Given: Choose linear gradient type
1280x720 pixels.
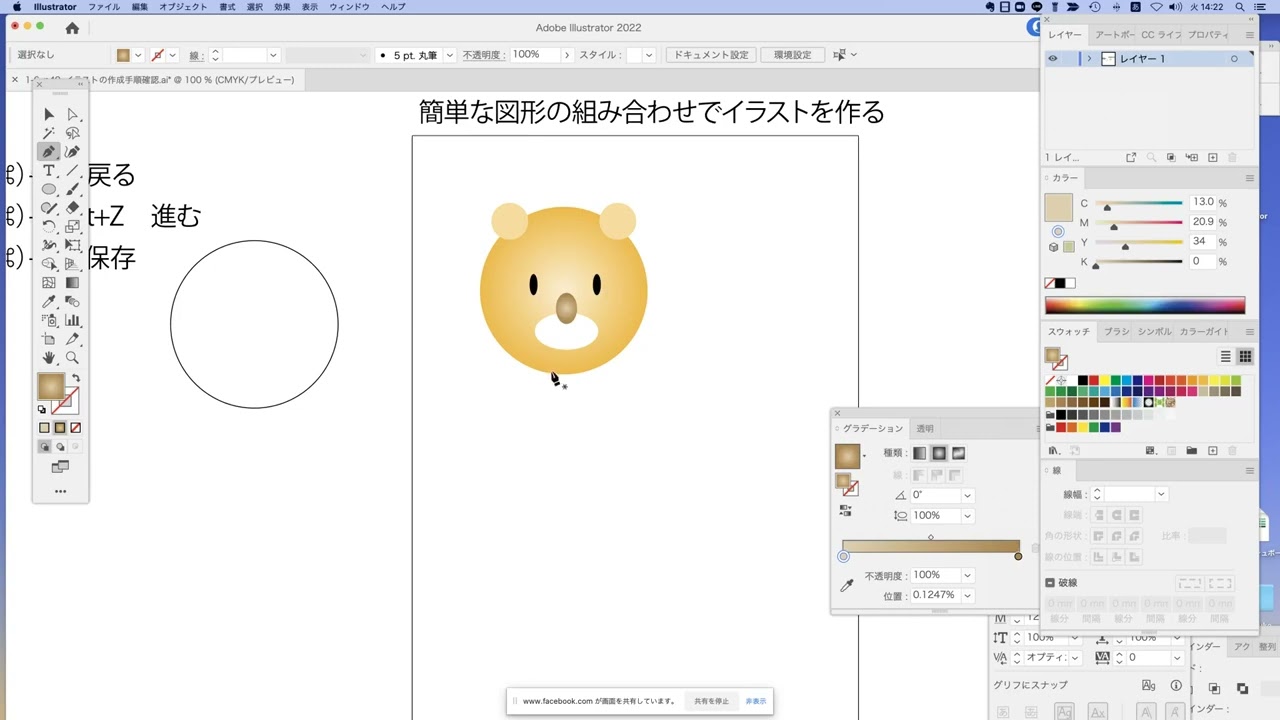Looking at the screenshot, I should (919, 453).
